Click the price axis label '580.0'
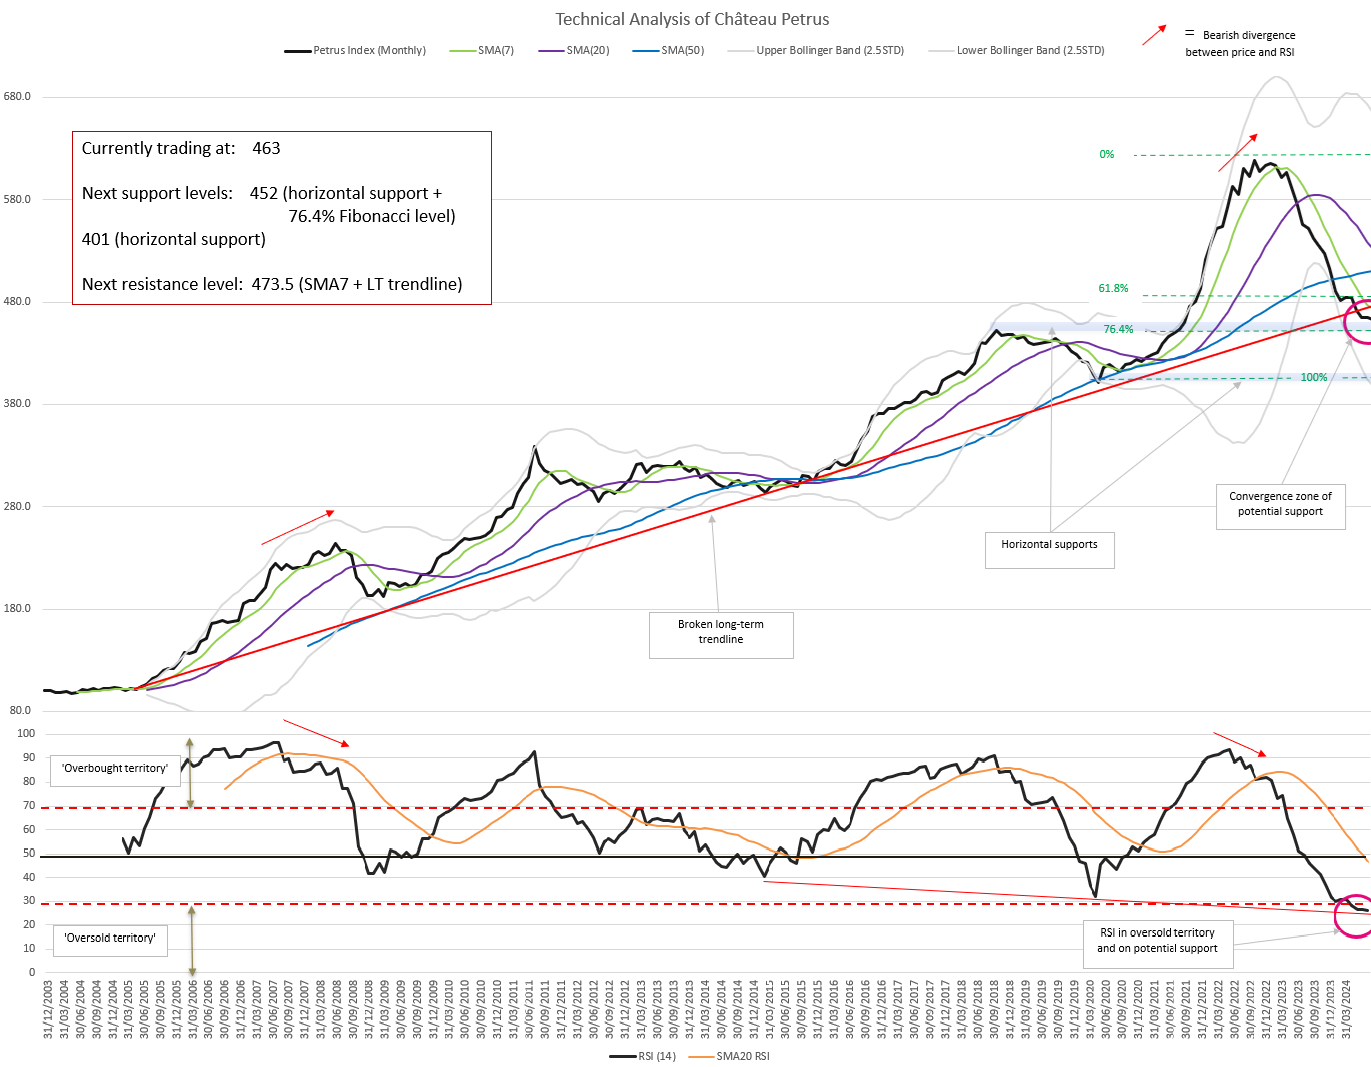The width and height of the screenshot is (1371, 1067). pos(17,199)
